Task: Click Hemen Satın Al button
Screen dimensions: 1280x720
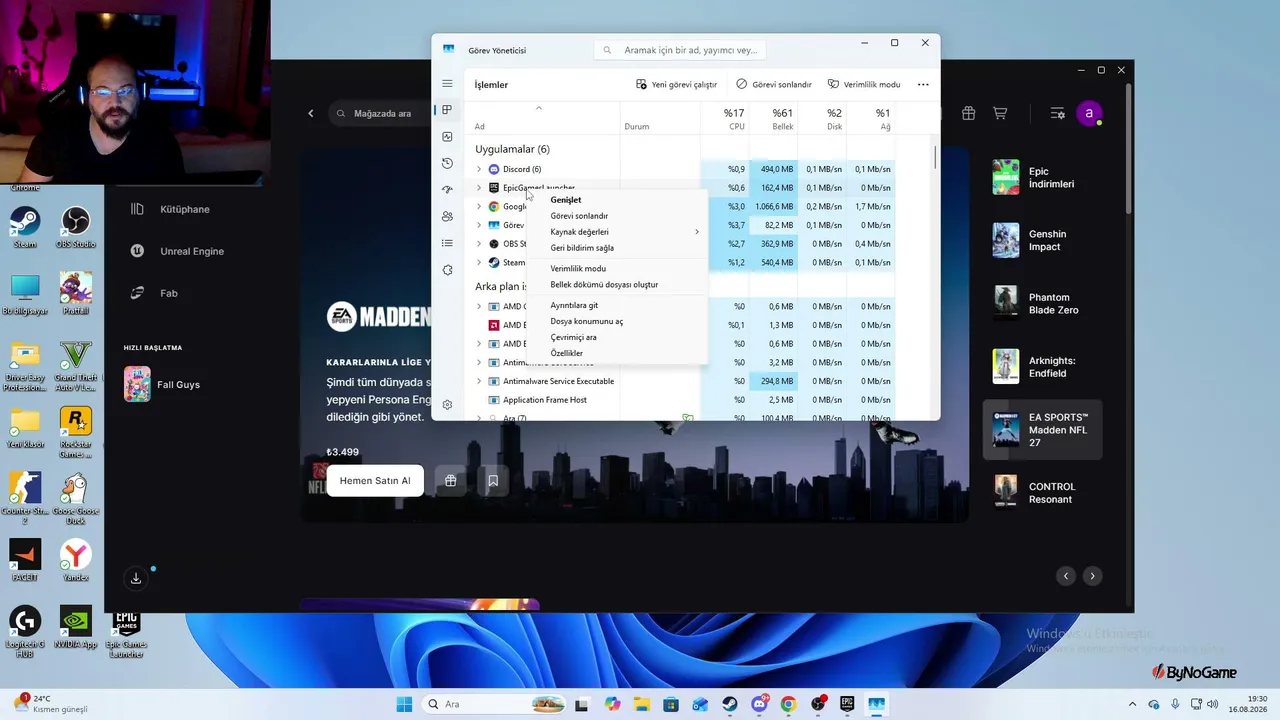Action: [x=375, y=481]
